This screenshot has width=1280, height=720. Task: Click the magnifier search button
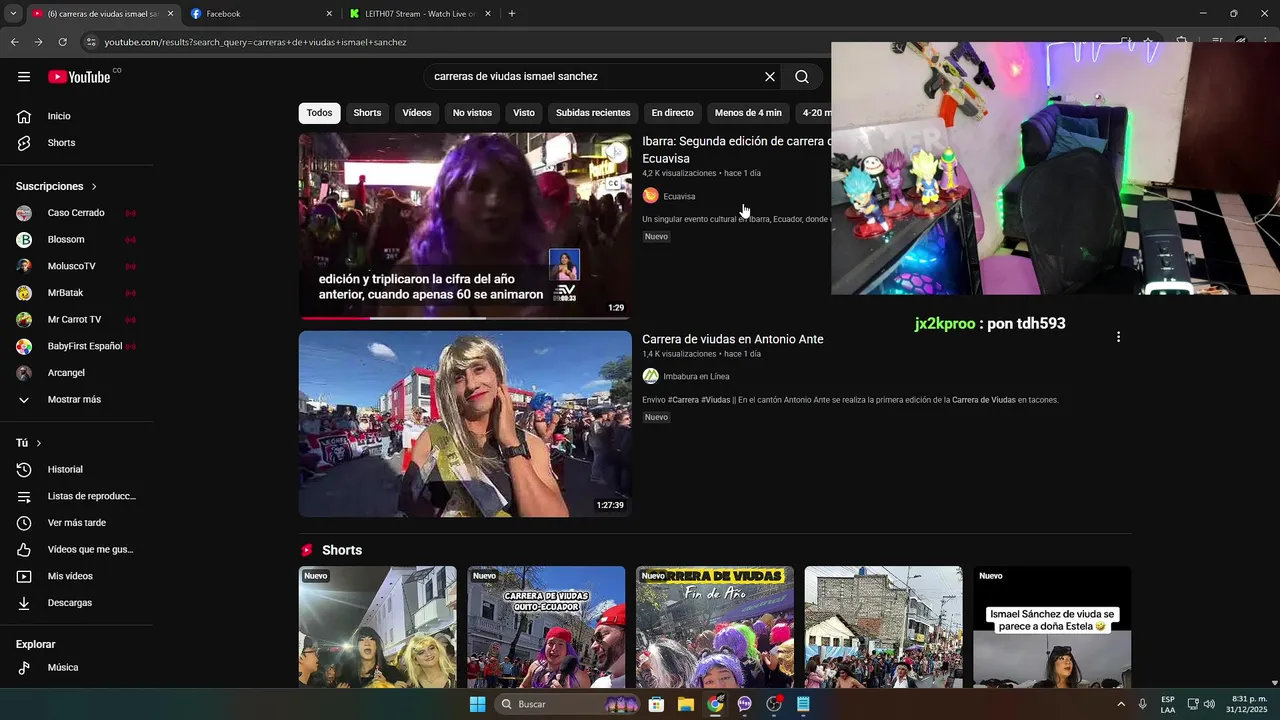(802, 77)
